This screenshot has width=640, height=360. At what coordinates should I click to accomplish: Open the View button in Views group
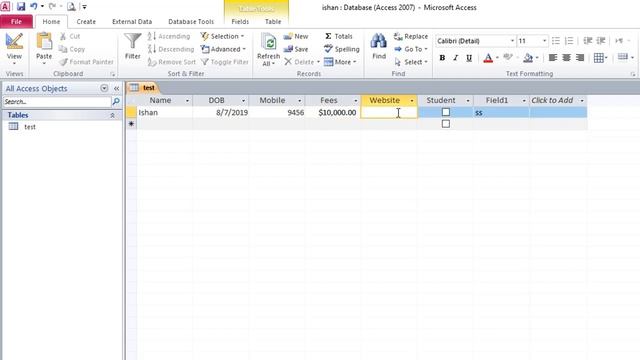(x=14, y=49)
